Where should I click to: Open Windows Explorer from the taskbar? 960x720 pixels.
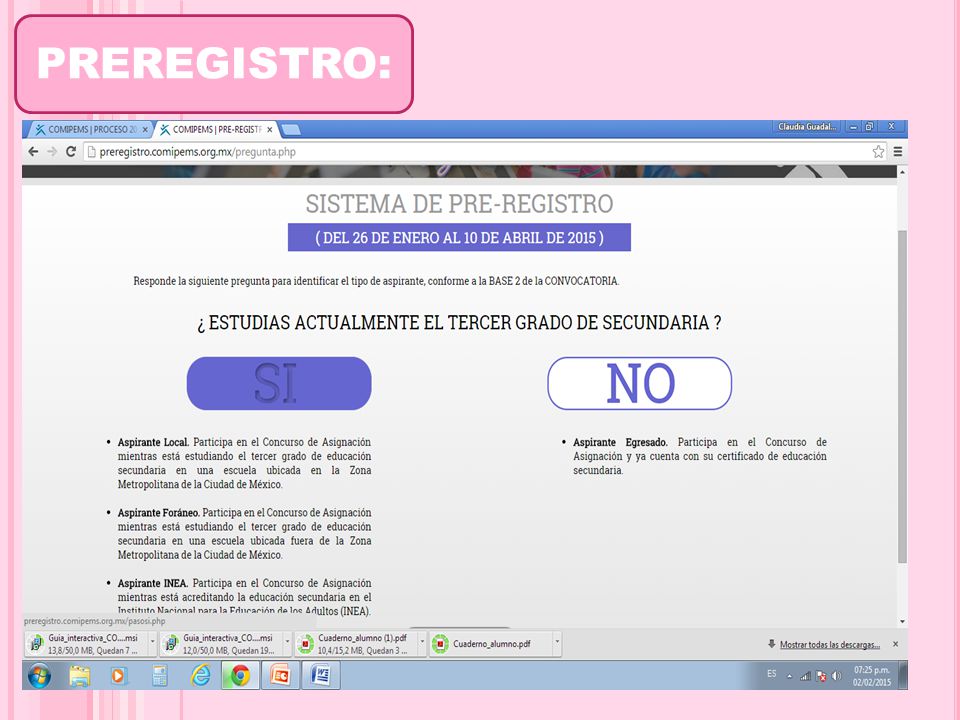80,675
